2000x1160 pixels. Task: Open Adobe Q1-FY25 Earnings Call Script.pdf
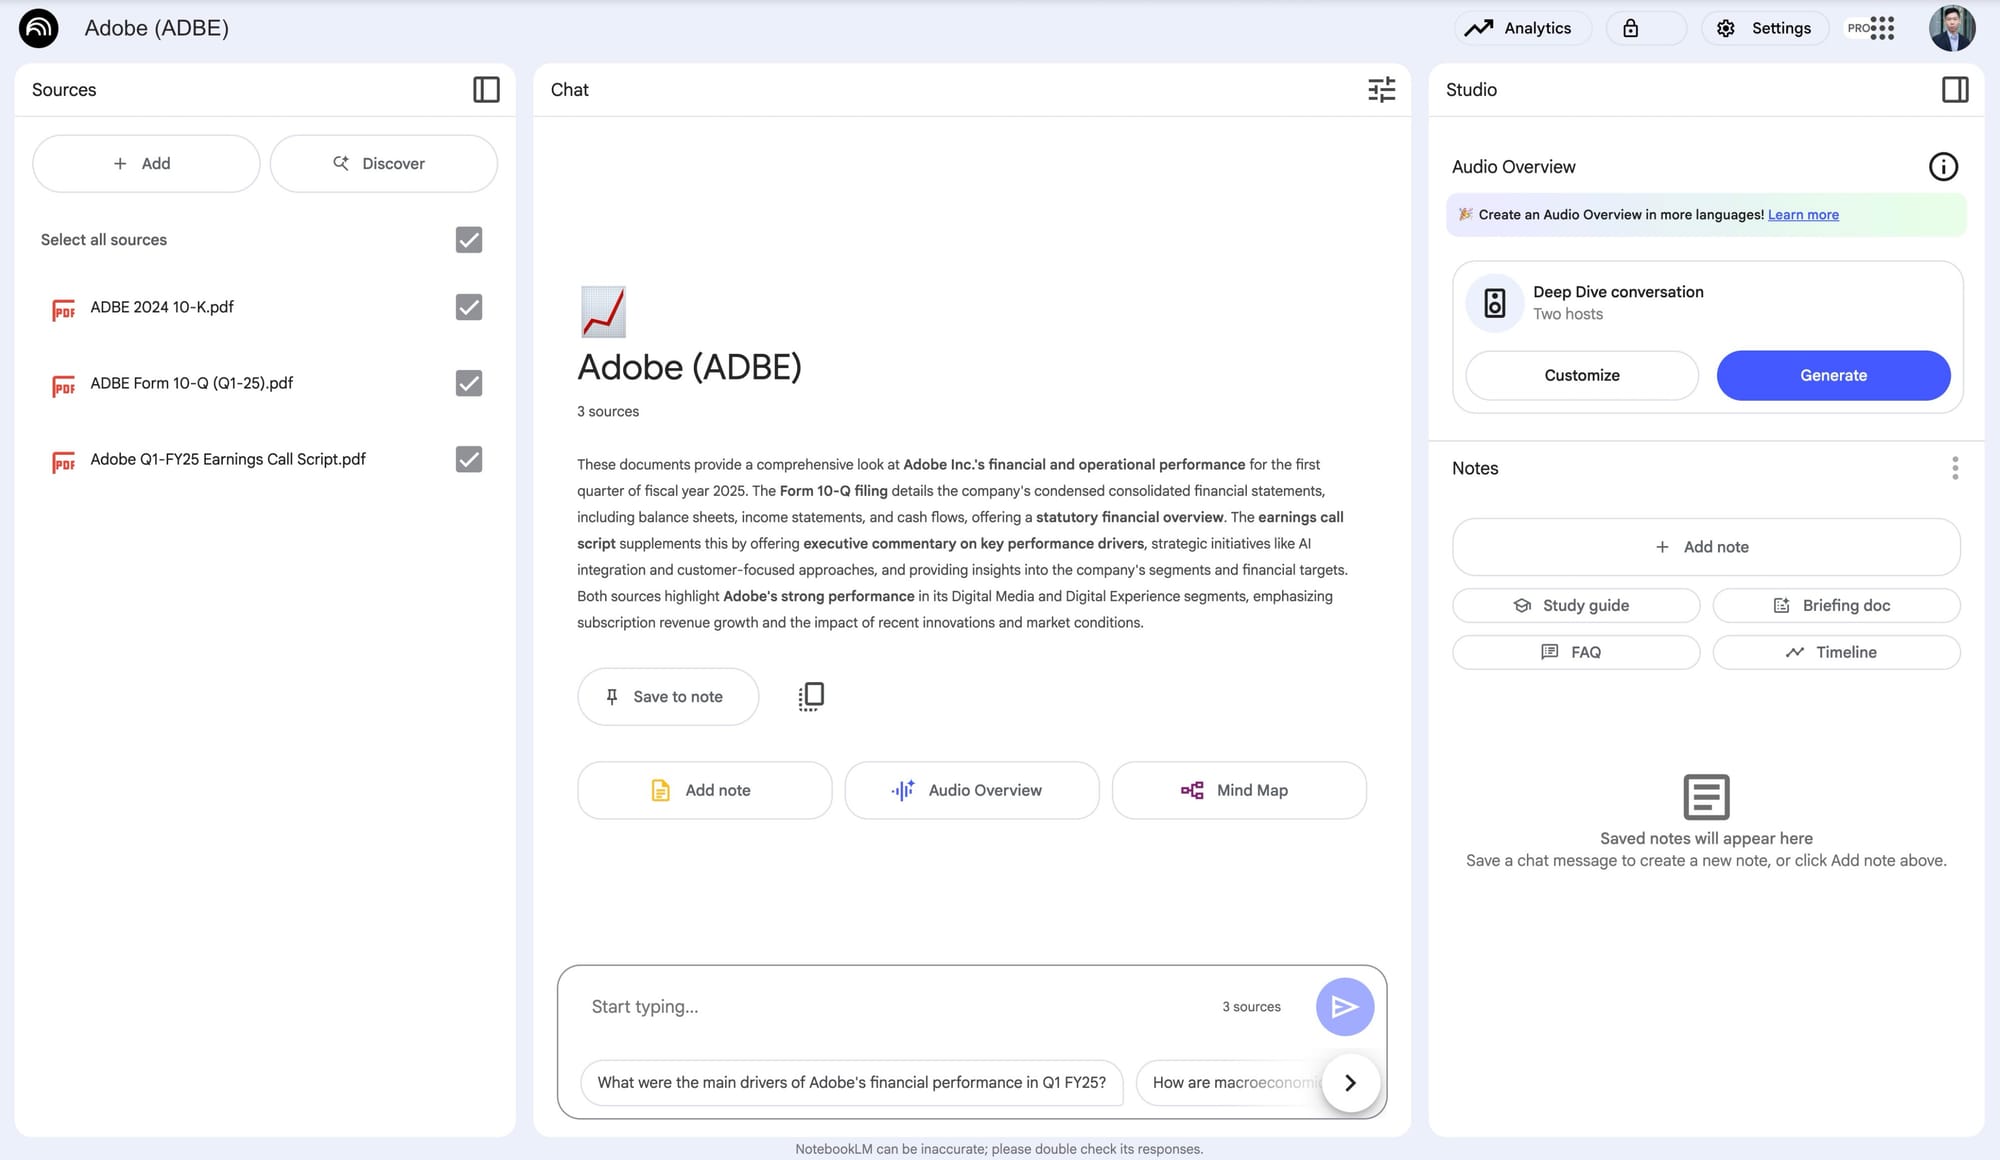[228, 459]
